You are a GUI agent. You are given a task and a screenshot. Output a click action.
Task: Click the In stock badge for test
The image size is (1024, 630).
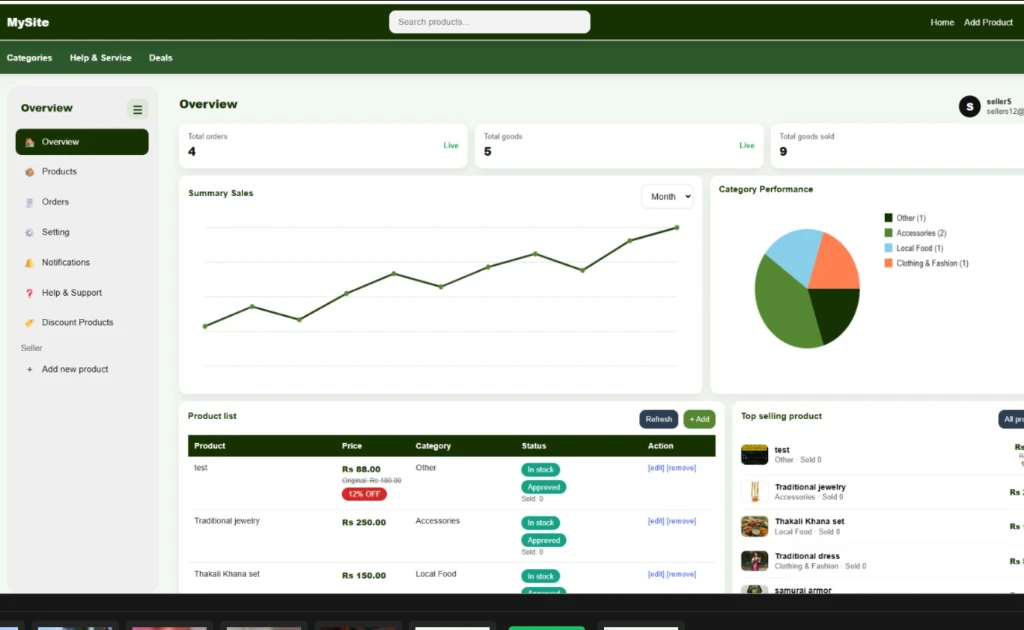[x=540, y=469]
